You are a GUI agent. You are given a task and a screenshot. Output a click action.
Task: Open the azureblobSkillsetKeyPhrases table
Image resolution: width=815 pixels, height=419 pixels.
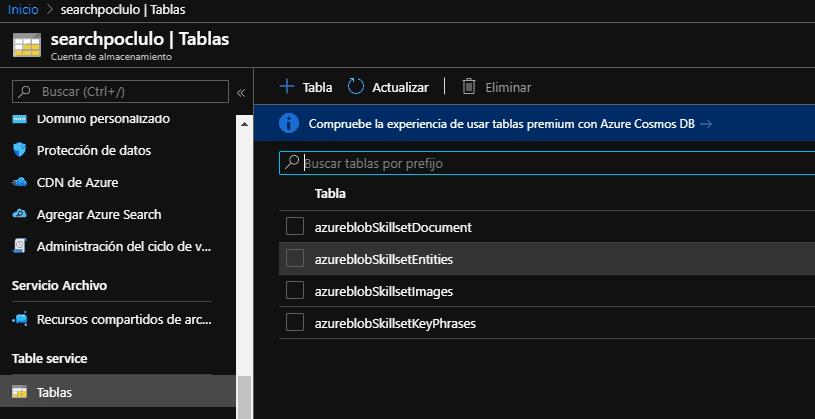coord(395,324)
